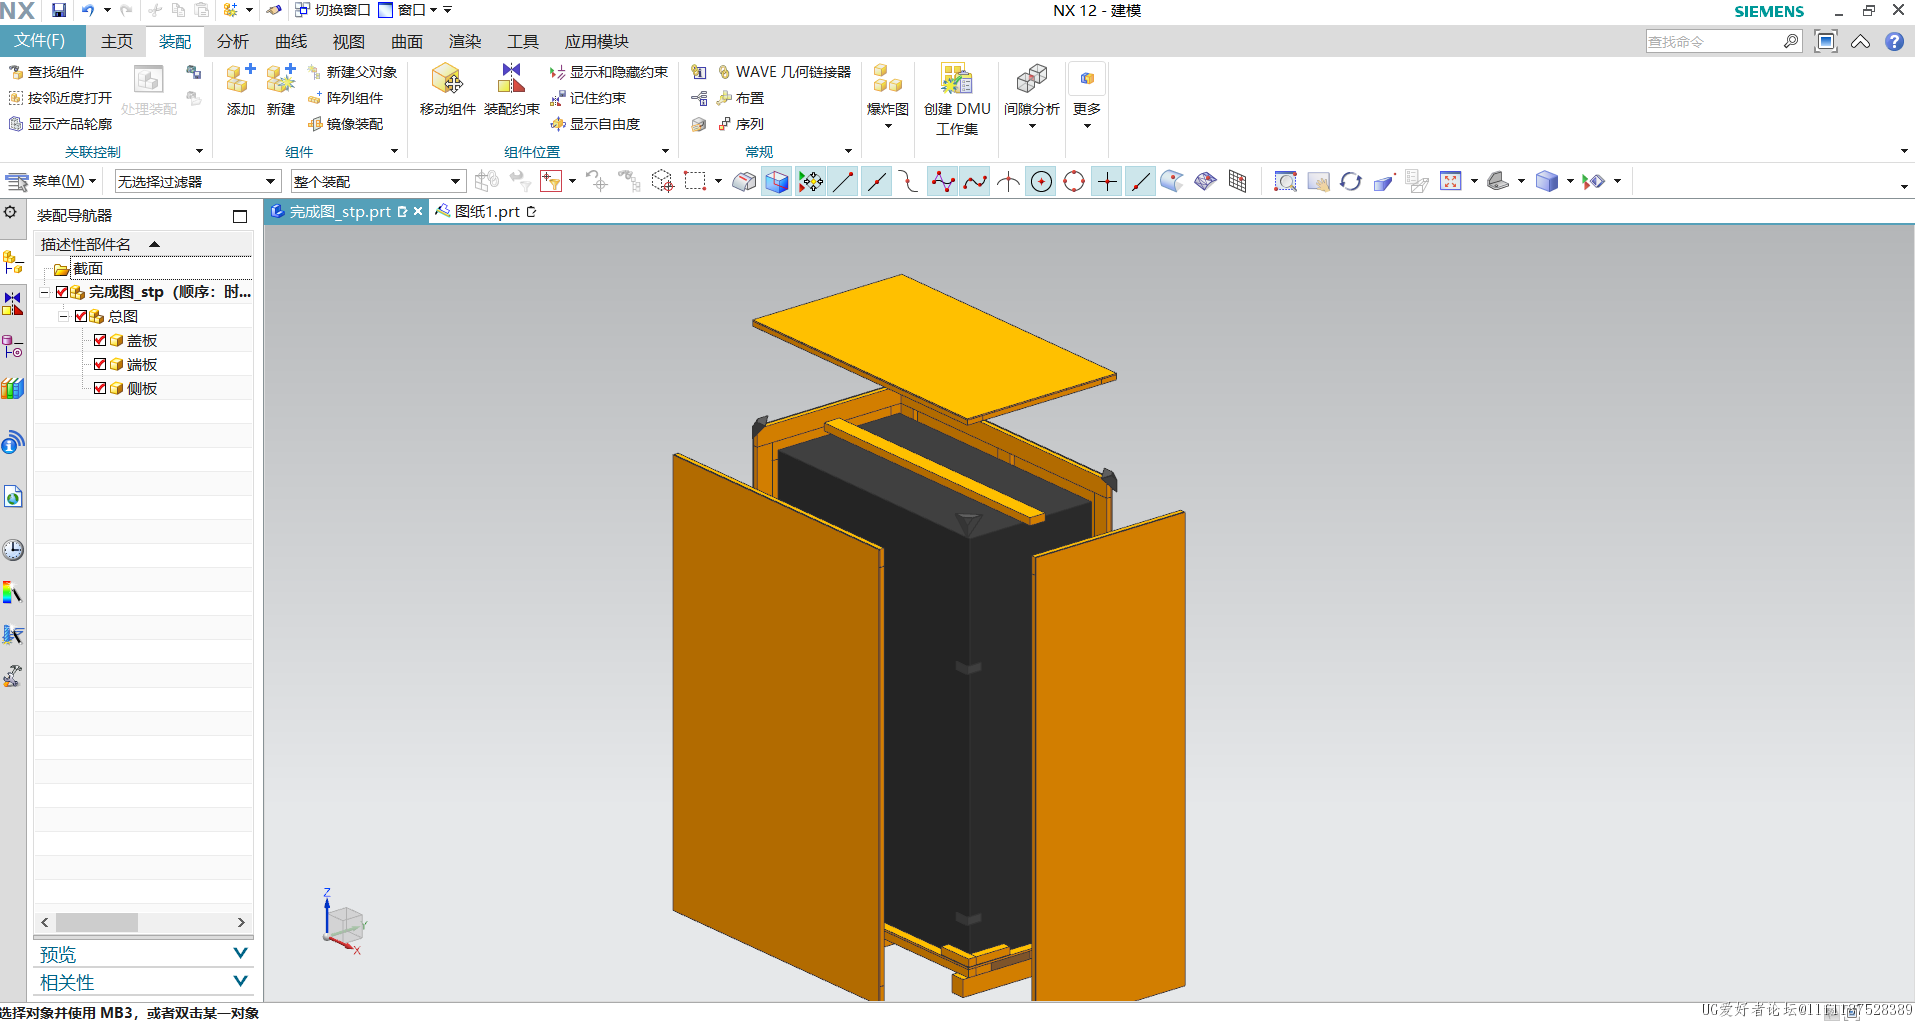Viewport: 1915px width, 1021px height.
Task: Toggle the 总图 subassembly checkbox
Action: click(81, 316)
